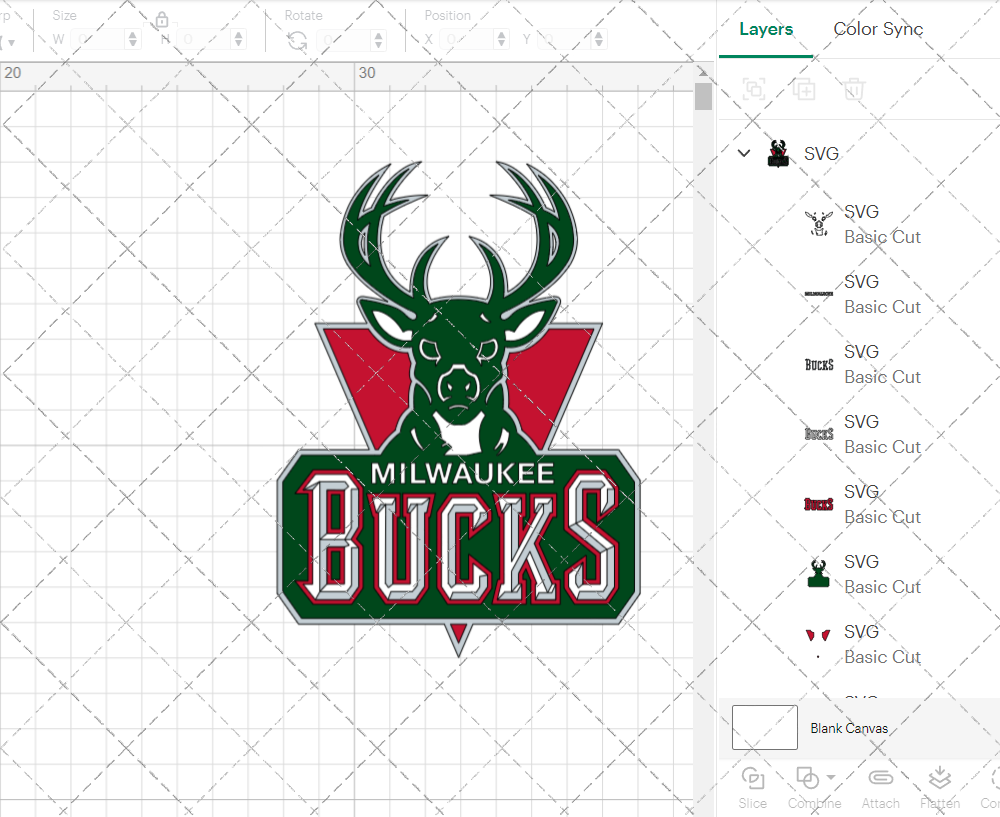Switch to the Layers tab
This screenshot has height=817, width=1000.
click(x=766, y=29)
